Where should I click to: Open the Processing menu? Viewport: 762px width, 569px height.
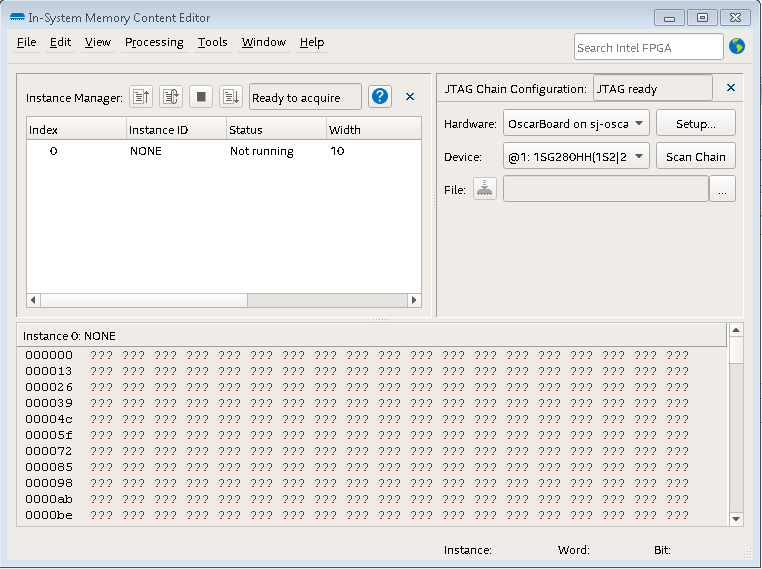click(154, 42)
